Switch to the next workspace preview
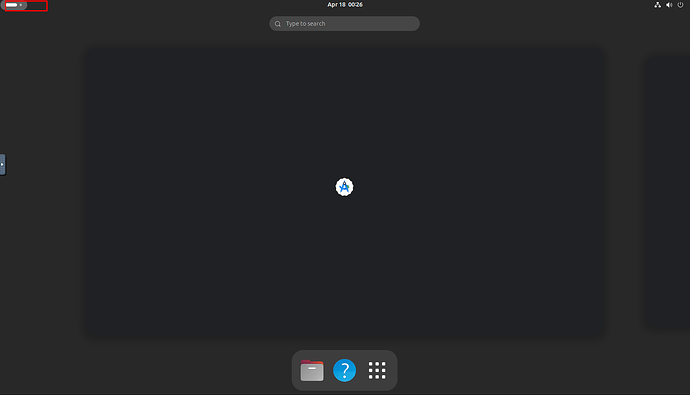Viewport: 690px width, 395px height. click(x=668, y=192)
